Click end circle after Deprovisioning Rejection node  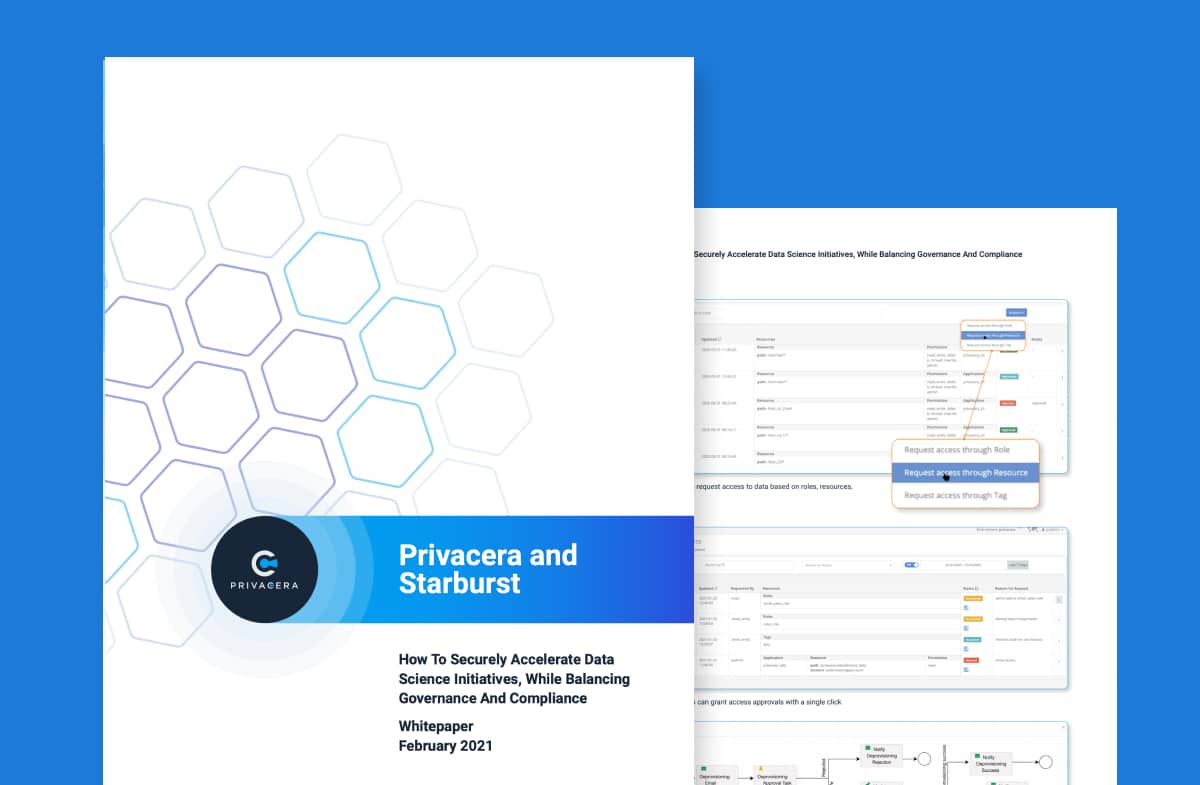pyautogui.click(x=925, y=757)
